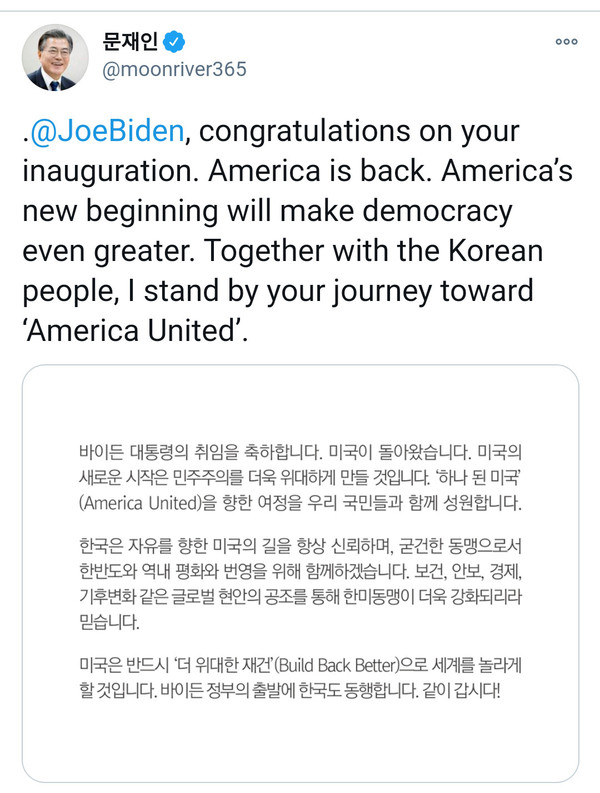Image resolution: width=600 pixels, height=793 pixels.
Task: Open the more options three-dot menu
Action: pos(567,41)
